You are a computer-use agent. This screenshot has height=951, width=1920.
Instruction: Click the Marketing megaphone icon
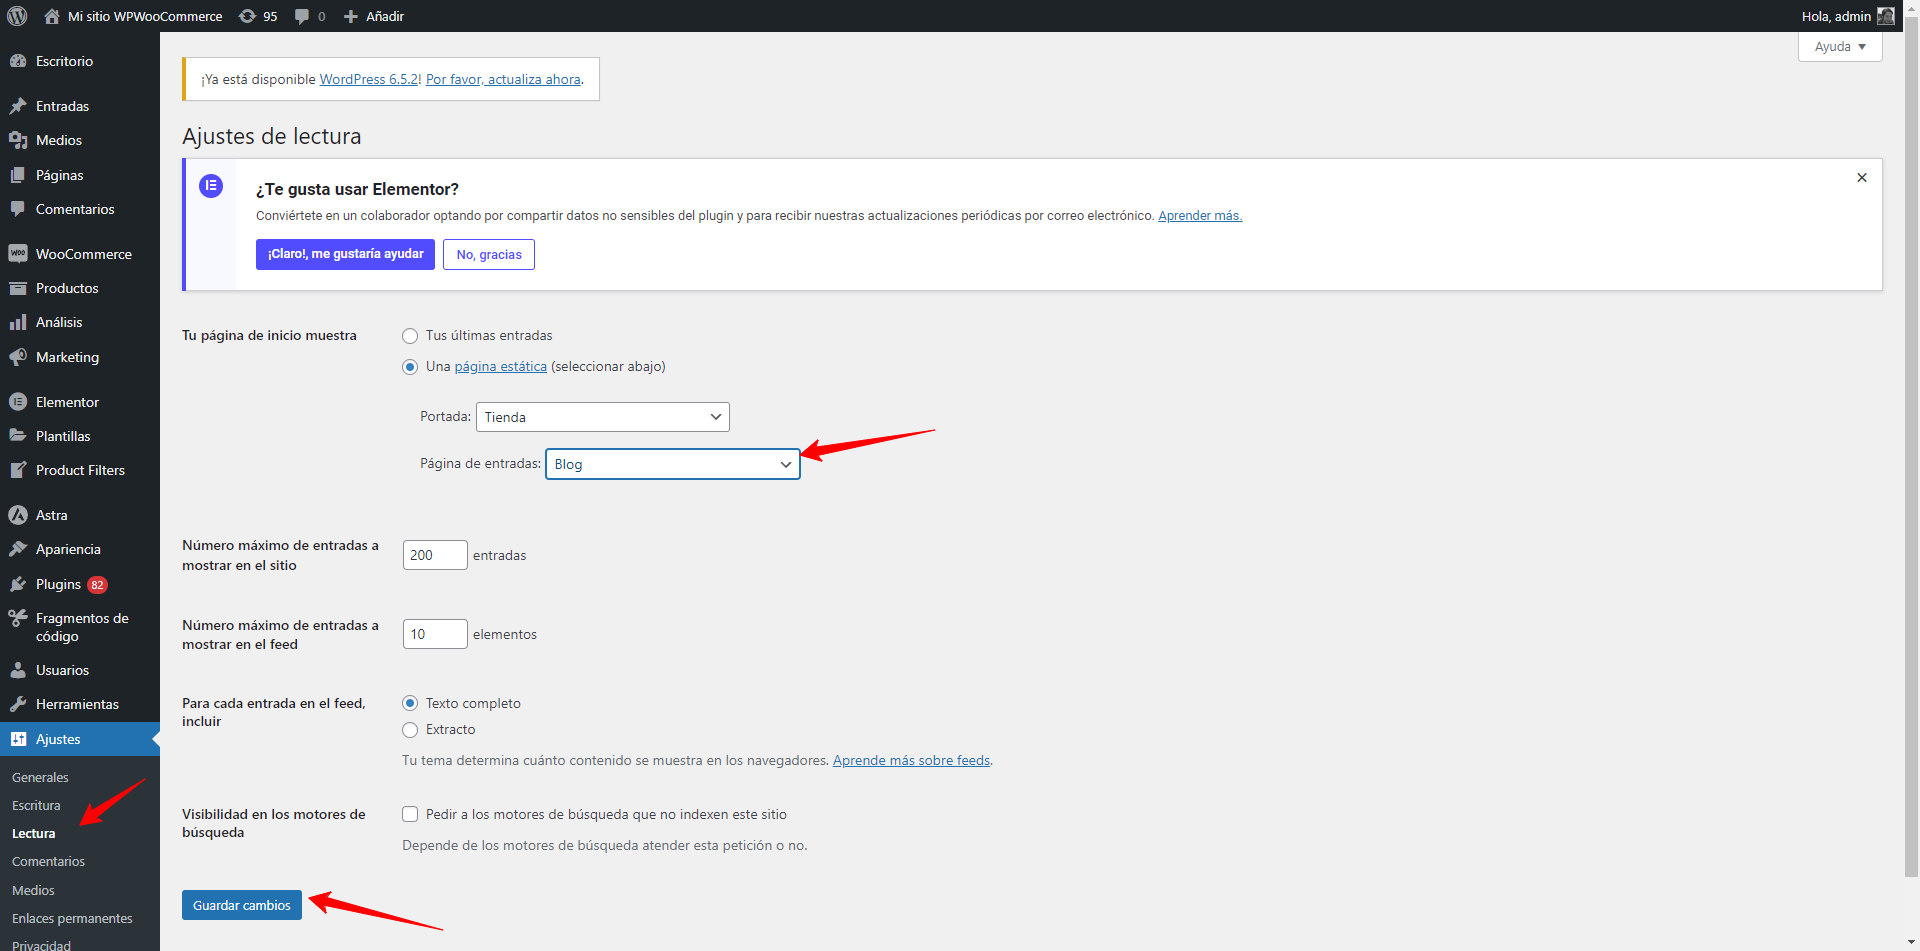(18, 357)
